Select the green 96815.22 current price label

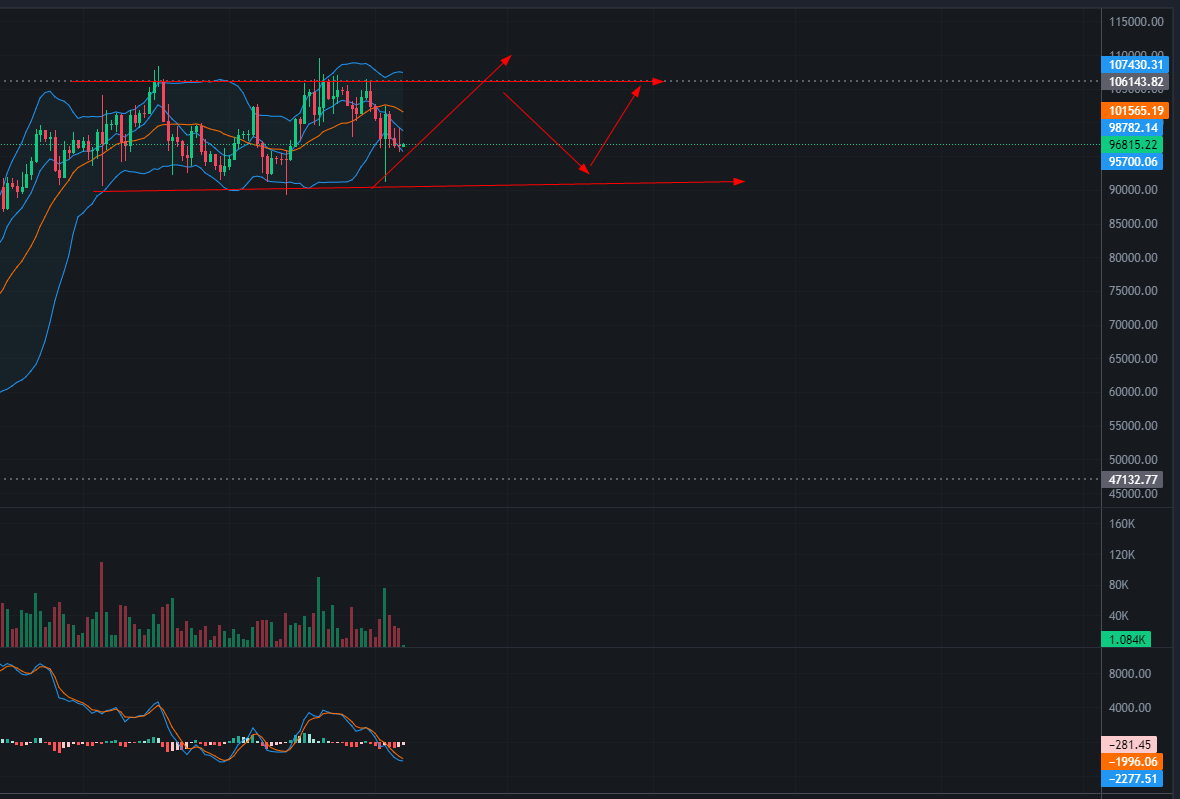pyautogui.click(x=1132, y=144)
